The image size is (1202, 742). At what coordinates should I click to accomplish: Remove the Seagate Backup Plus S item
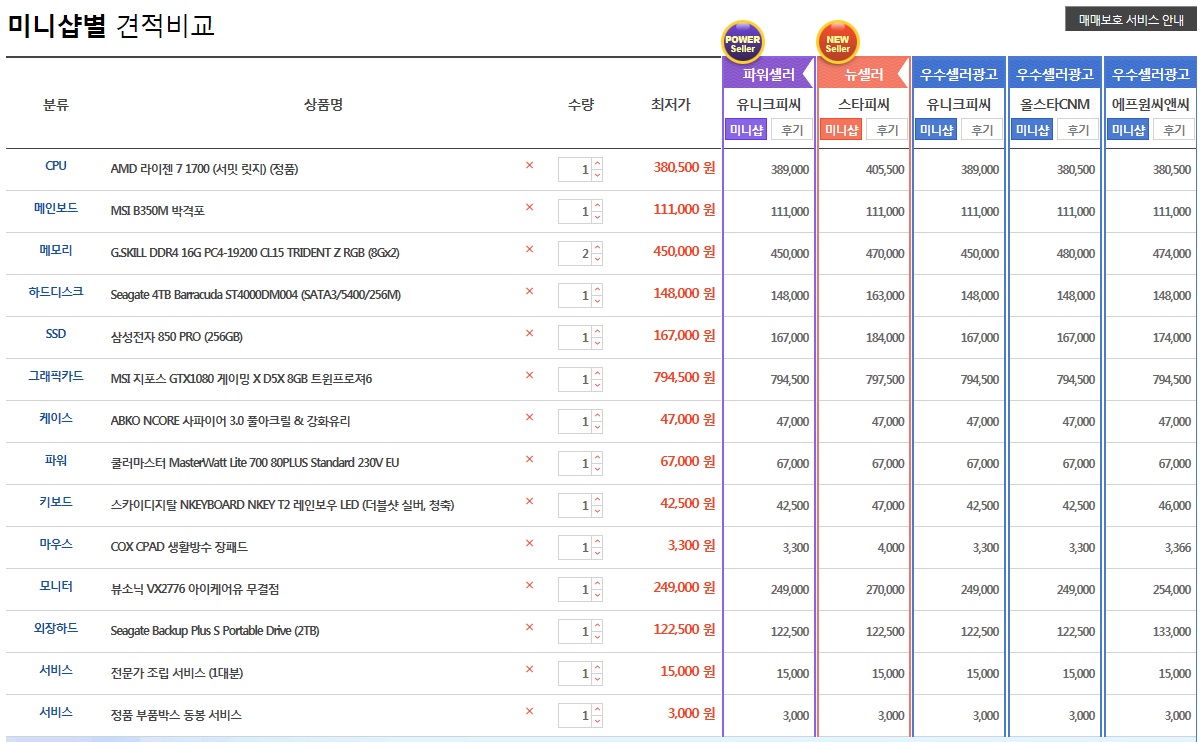pyautogui.click(x=529, y=628)
